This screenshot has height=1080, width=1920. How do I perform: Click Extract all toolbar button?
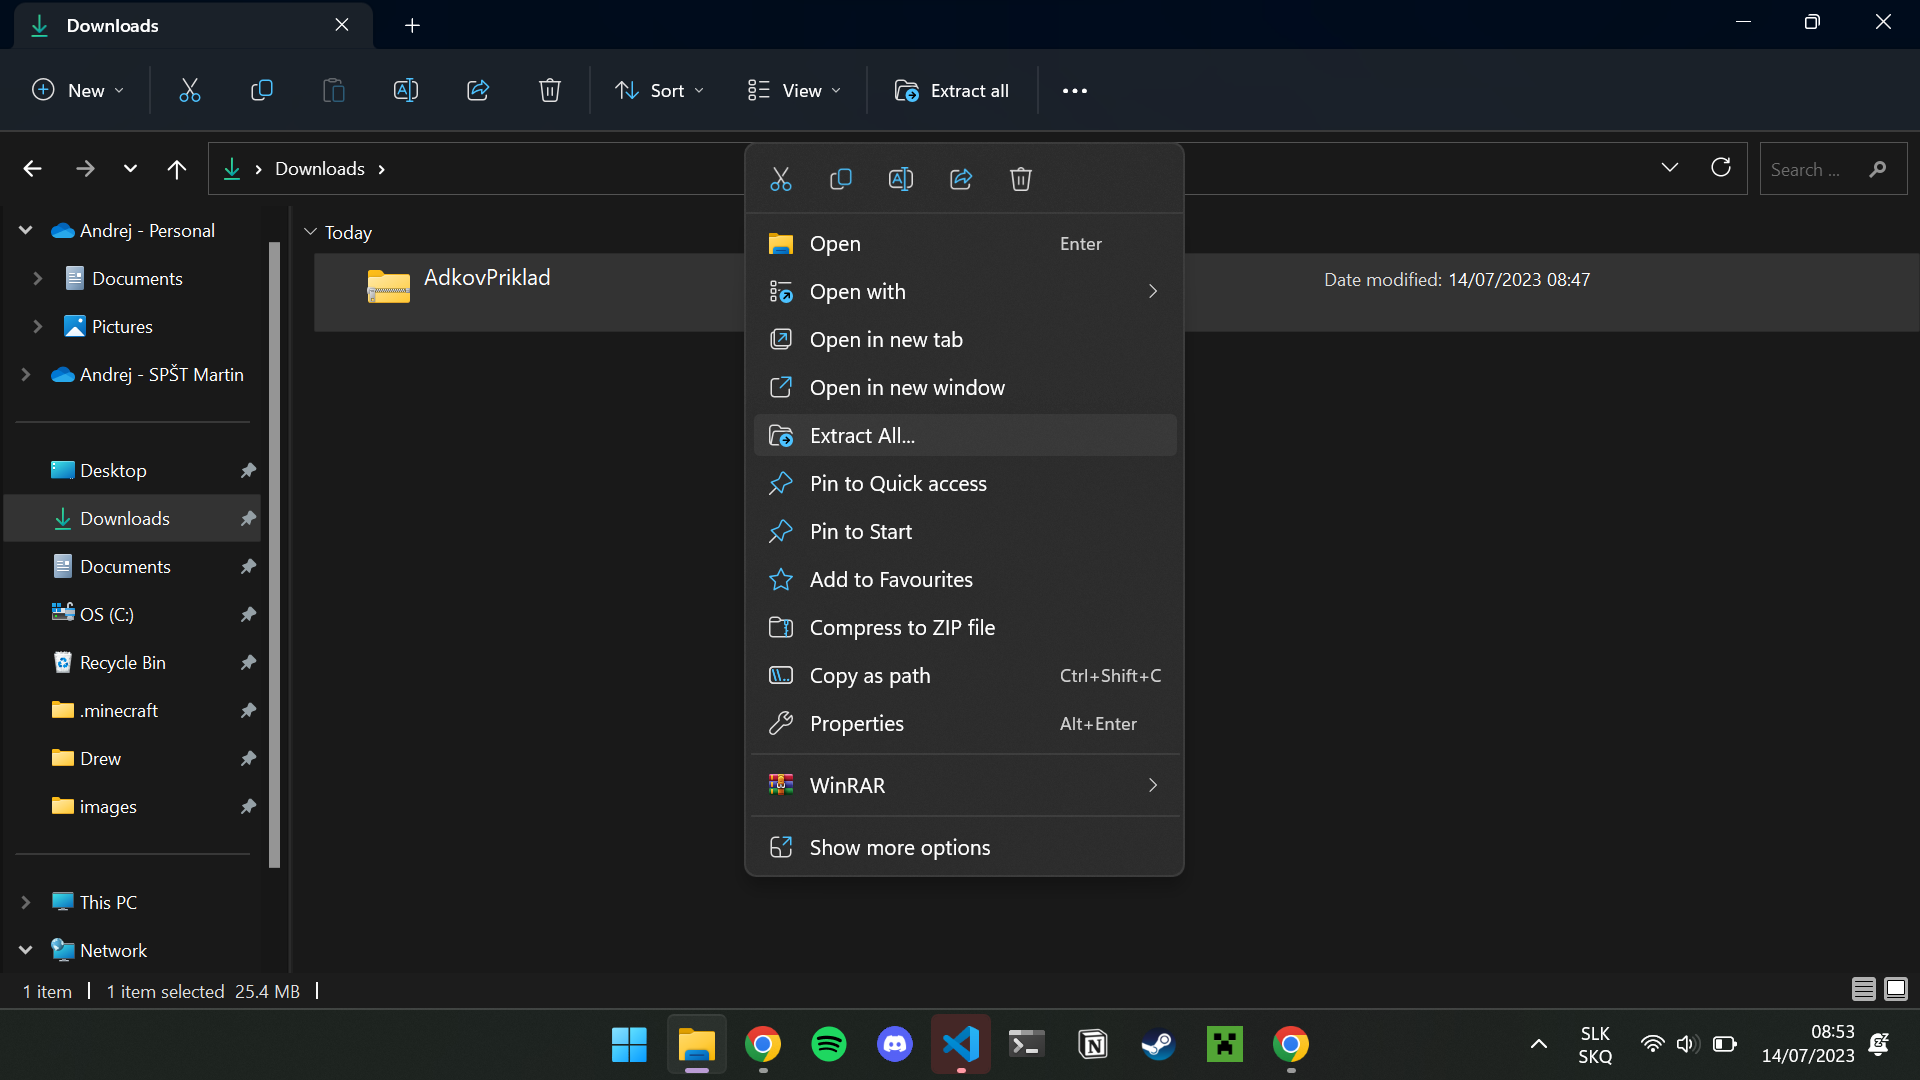pyautogui.click(x=952, y=91)
